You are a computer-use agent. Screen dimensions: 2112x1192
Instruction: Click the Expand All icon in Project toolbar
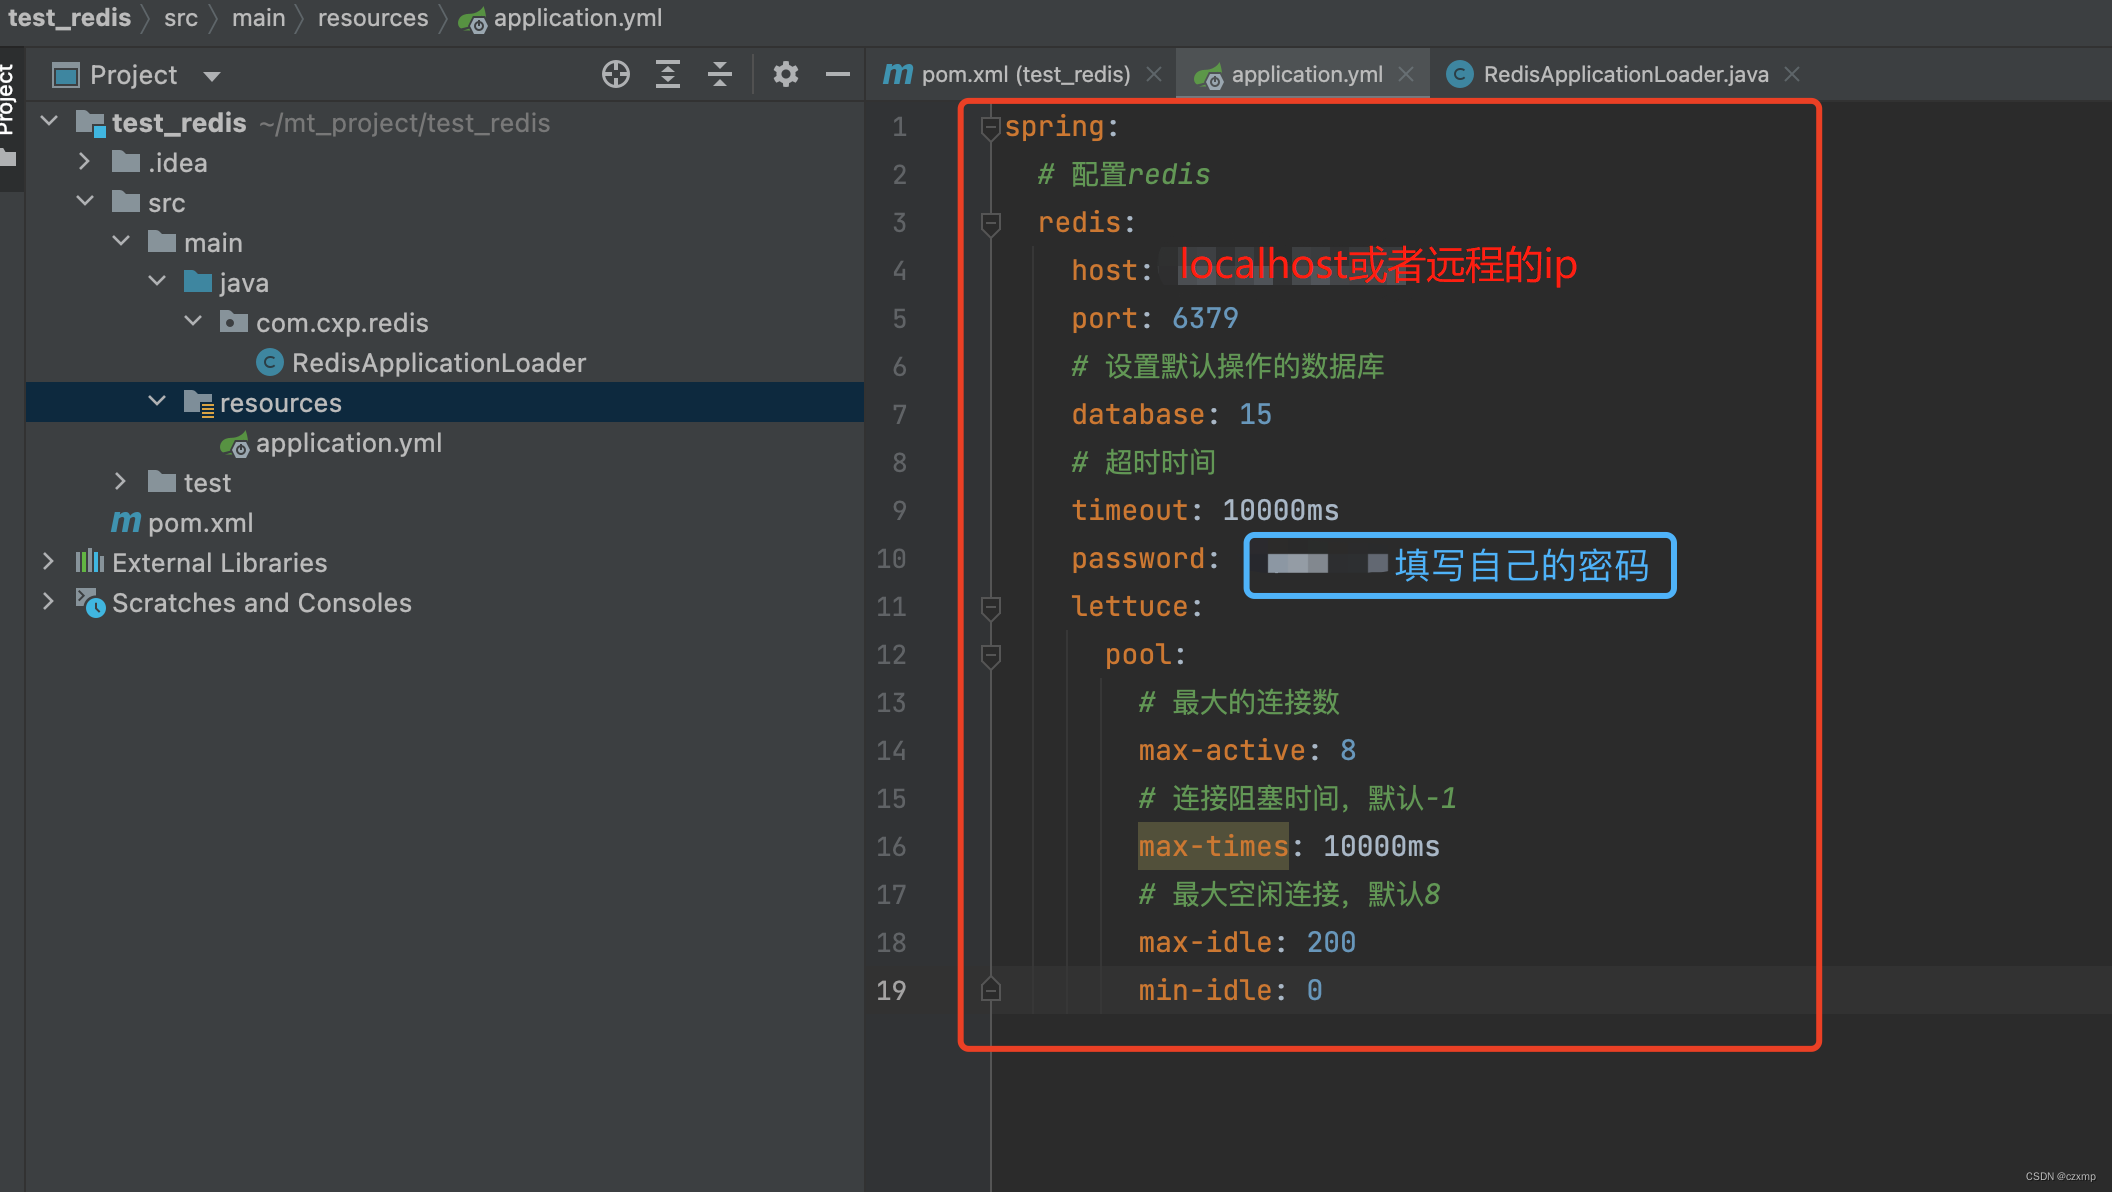(668, 74)
